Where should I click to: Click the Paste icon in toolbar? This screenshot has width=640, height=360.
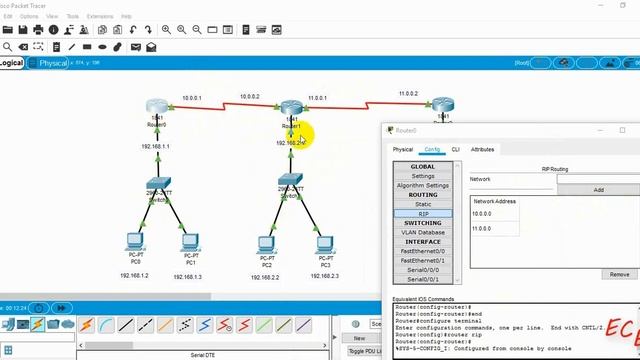[118, 30]
